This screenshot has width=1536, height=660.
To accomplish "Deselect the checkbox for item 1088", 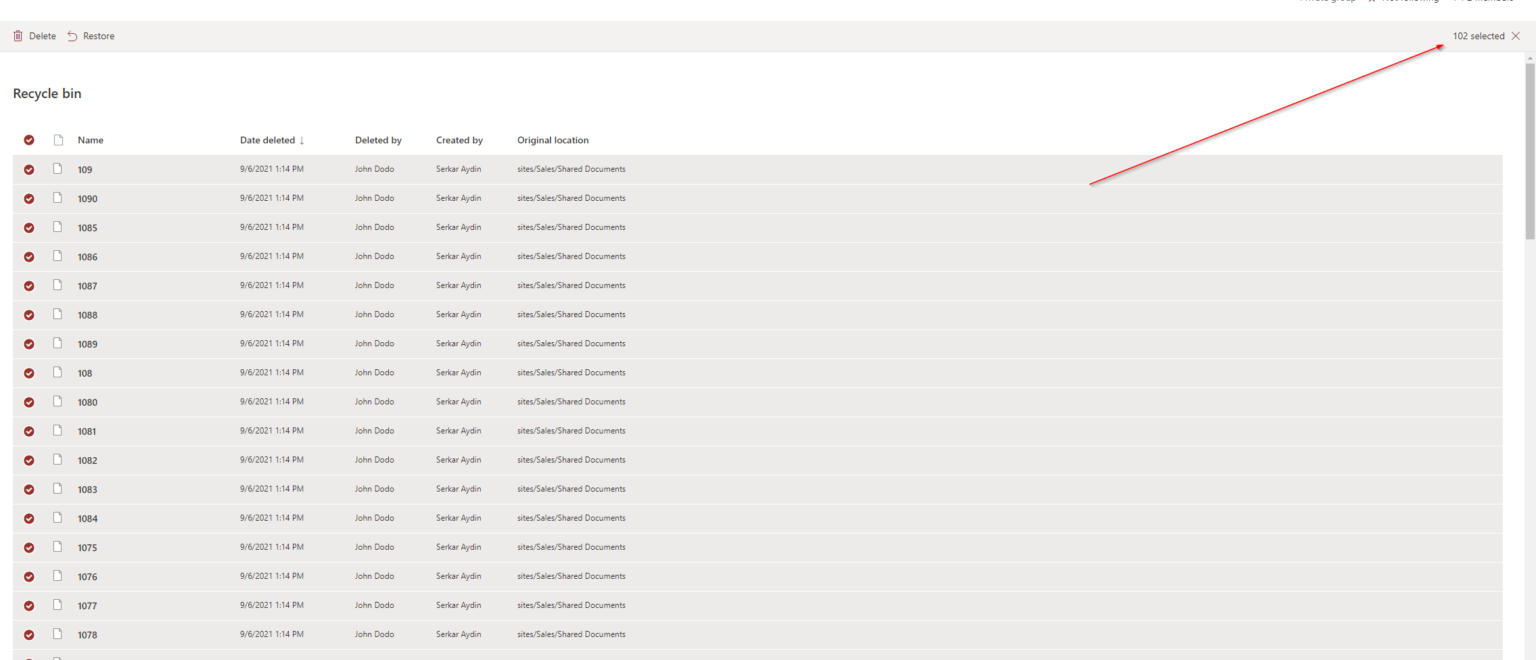I will [x=29, y=315].
